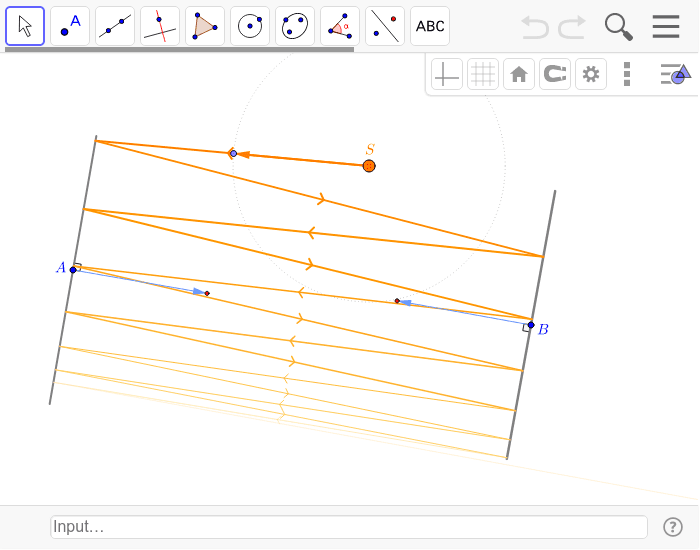
Task: Click the label S above the source
Action: pyautogui.click(x=370, y=149)
